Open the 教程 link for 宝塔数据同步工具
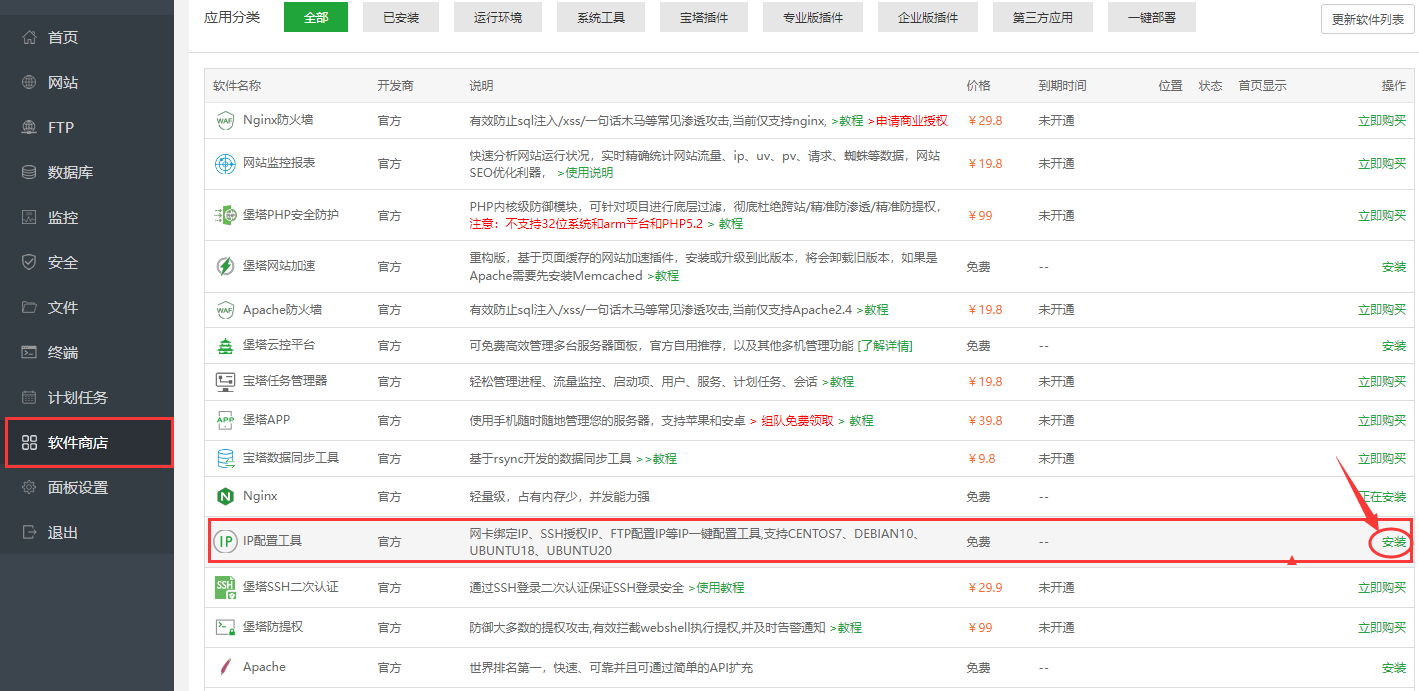Image resolution: width=1419 pixels, height=691 pixels. [657, 459]
